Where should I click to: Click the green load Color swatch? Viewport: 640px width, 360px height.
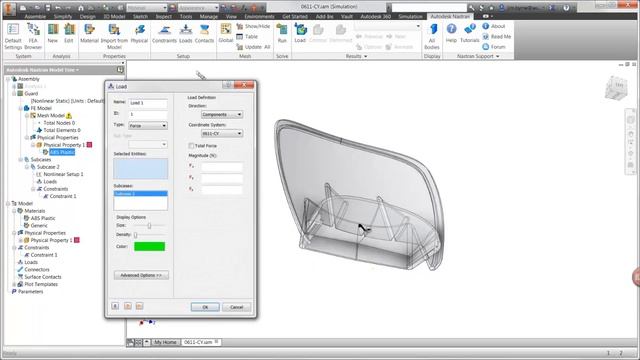point(149,247)
